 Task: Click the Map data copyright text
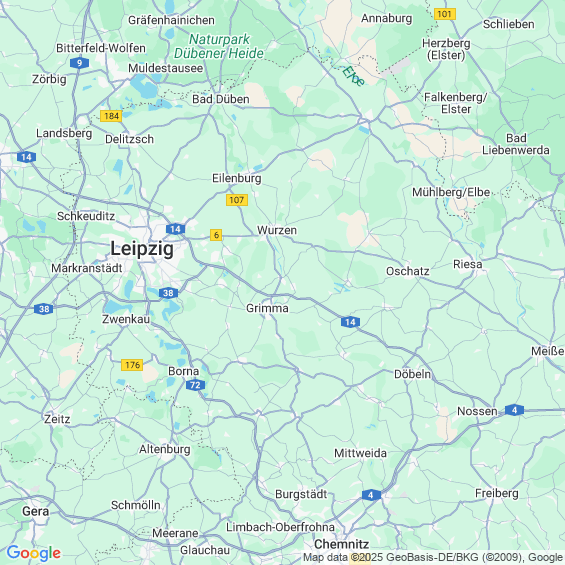433,557
